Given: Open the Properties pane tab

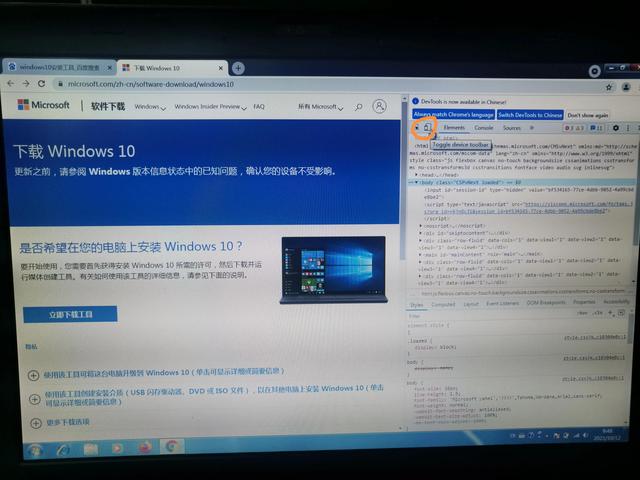Looking at the screenshot, I should [x=584, y=302].
